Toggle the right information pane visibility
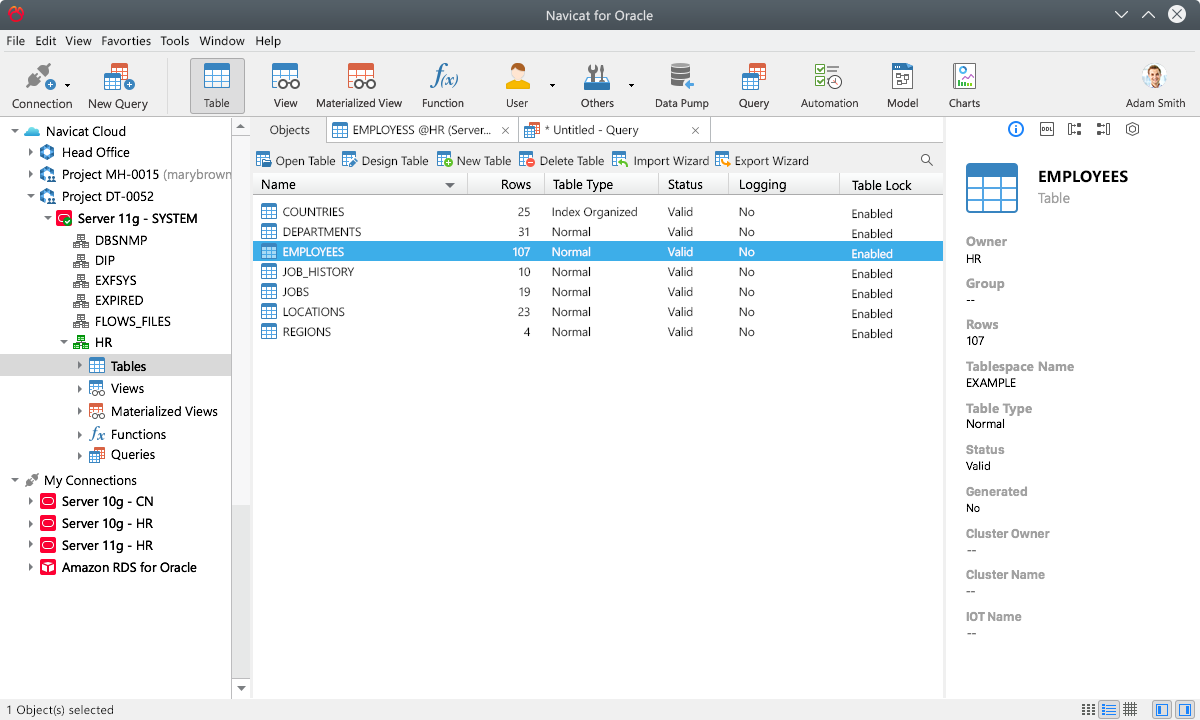Screen dimensions: 1200x720 (1184, 710)
